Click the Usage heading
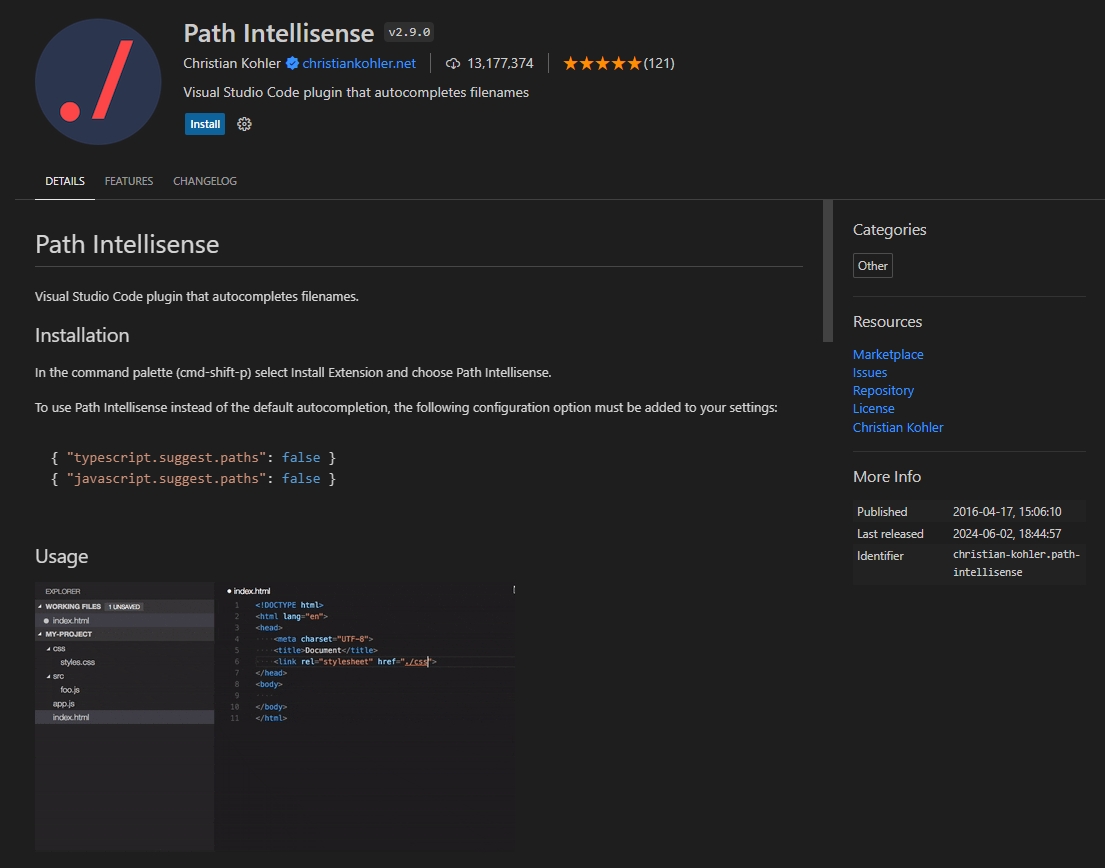The height and width of the screenshot is (868, 1105). [61, 556]
